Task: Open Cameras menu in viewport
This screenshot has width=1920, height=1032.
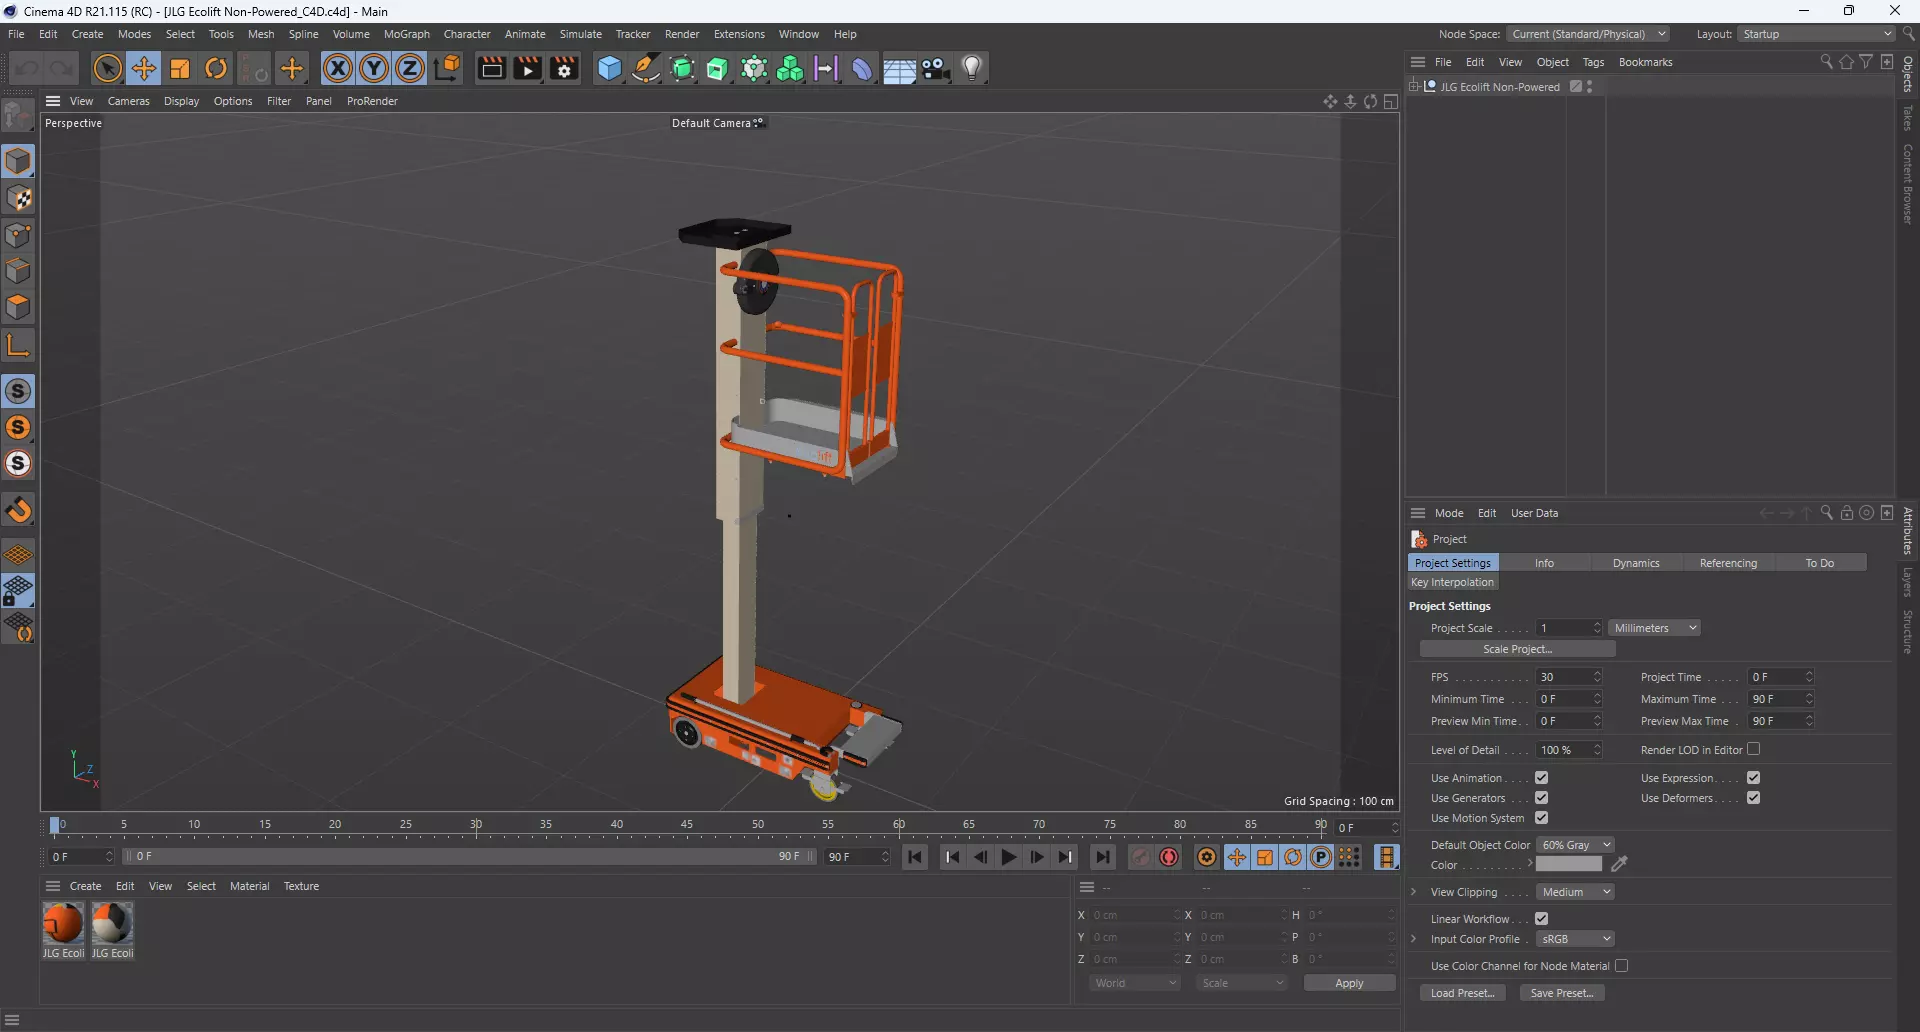Action: point(128,101)
